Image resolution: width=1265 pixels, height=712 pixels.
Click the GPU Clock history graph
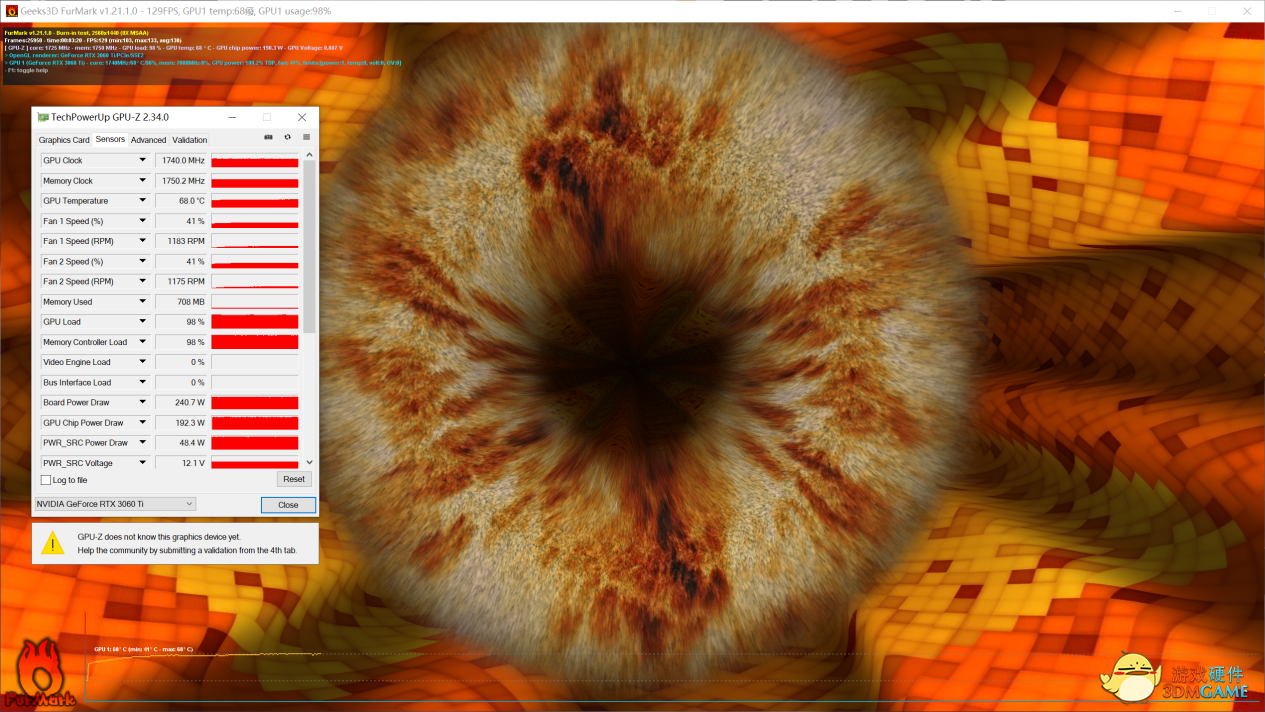point(255,160)
